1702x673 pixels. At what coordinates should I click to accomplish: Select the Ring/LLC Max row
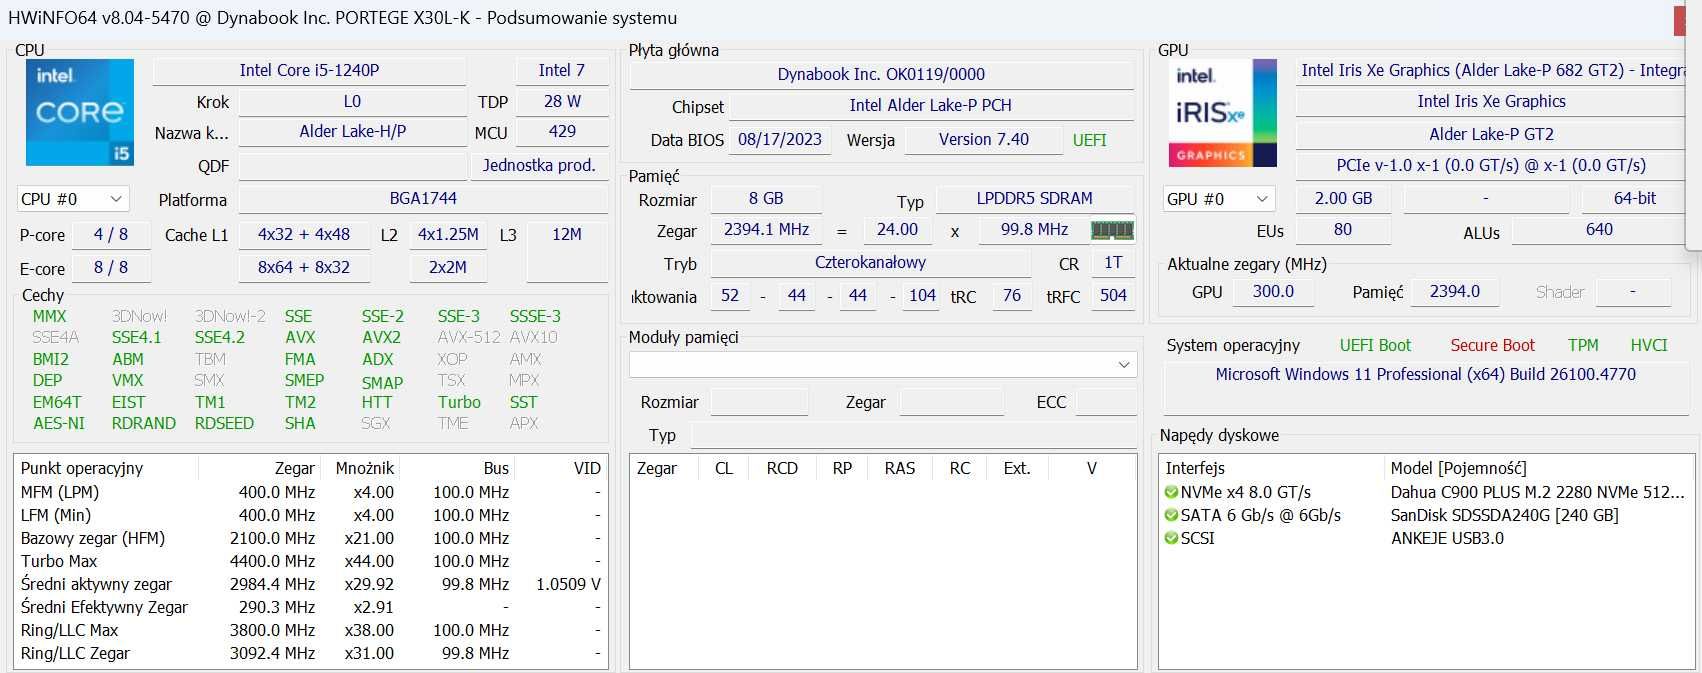click(310, 630)
